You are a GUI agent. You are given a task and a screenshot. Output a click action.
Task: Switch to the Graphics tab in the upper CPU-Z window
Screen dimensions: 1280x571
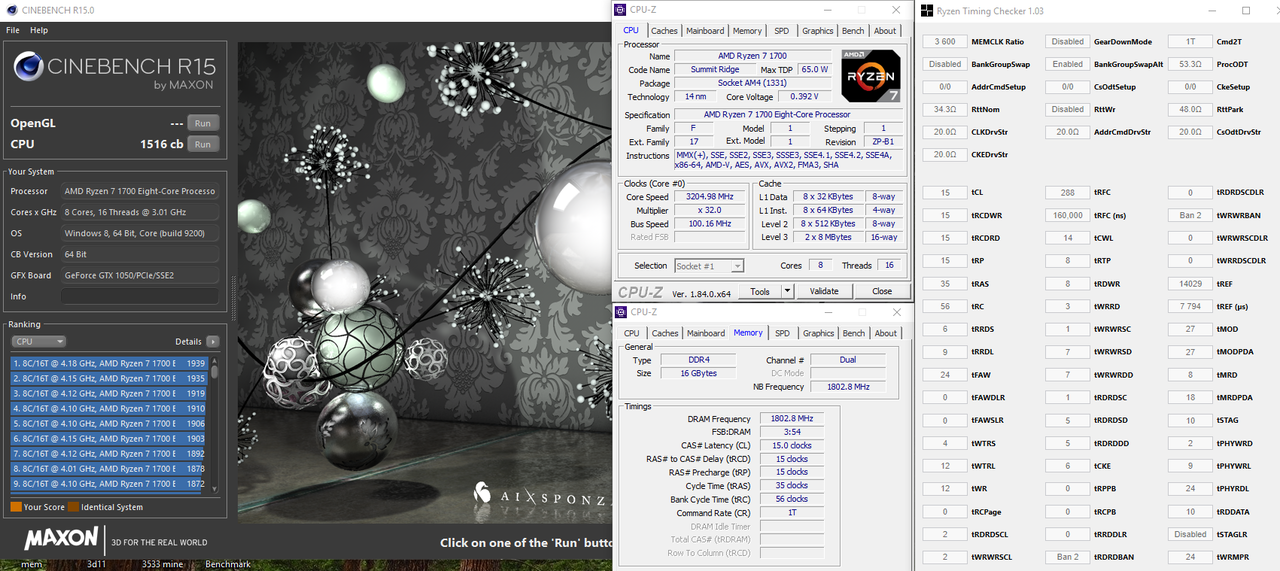(818, 31)
